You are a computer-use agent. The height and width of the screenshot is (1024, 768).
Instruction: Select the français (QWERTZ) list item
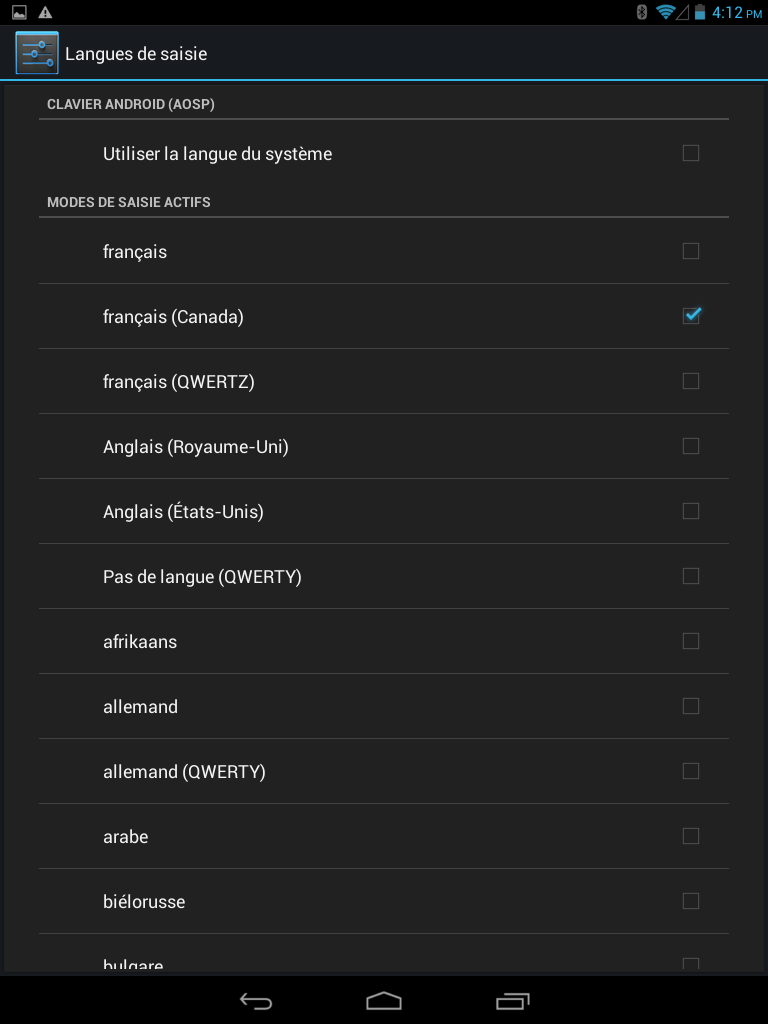[x=384, y=381]
